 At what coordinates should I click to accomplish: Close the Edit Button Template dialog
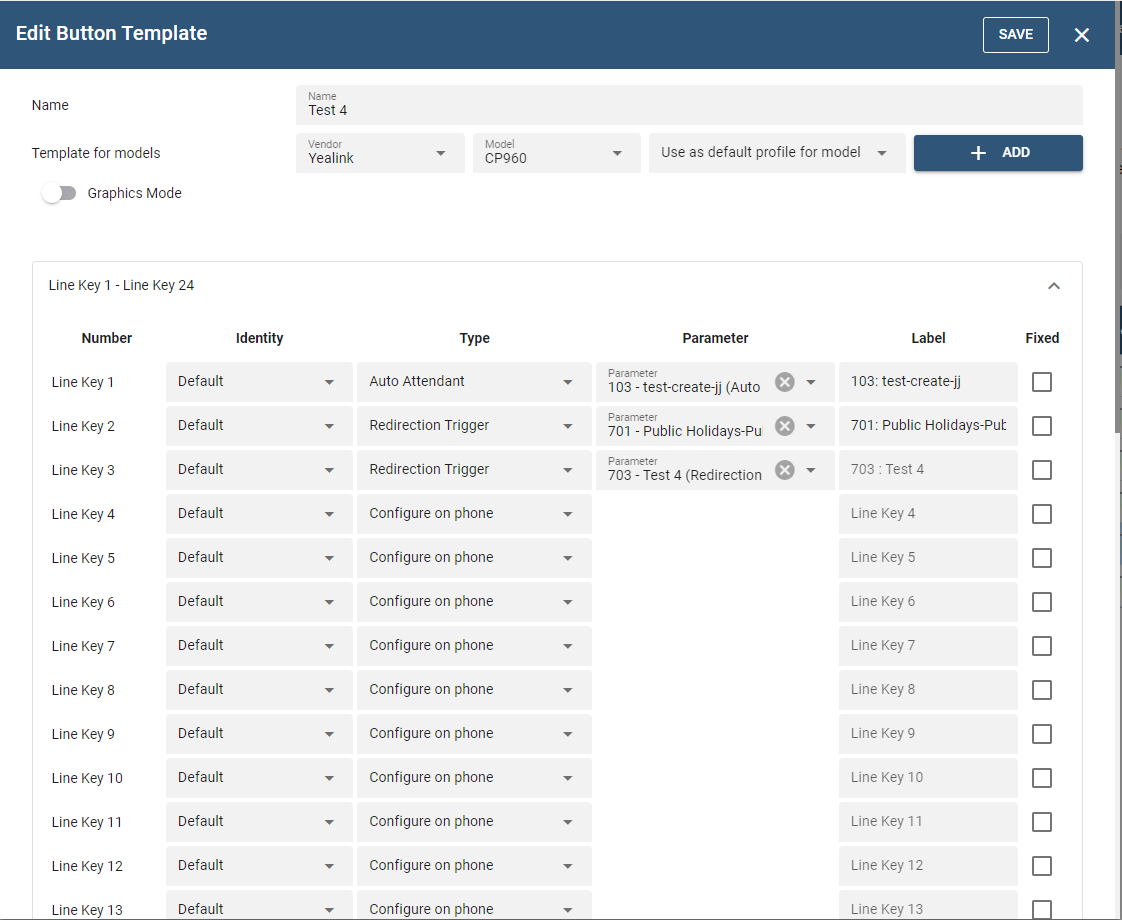click(1081, 35)
